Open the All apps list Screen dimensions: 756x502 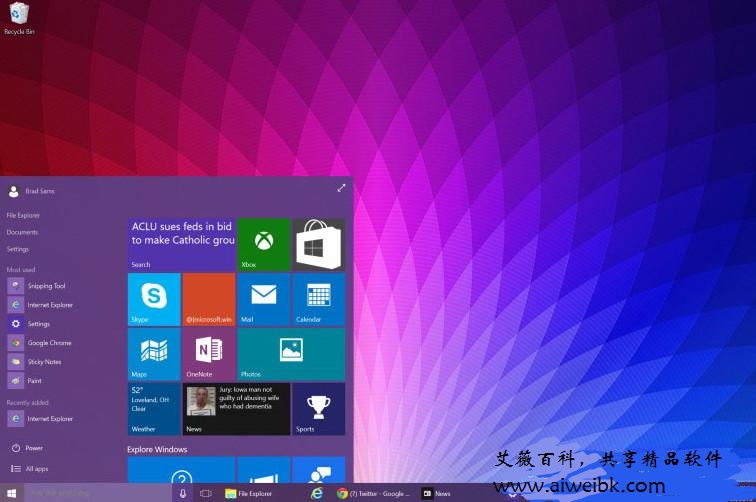pyautogui.click(x=29, y=469)
